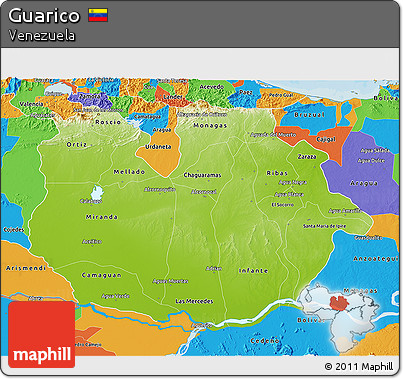Screen dimensions: 403x379
Task: Select the Arismendi label
Action: click(x=26, y=268)
